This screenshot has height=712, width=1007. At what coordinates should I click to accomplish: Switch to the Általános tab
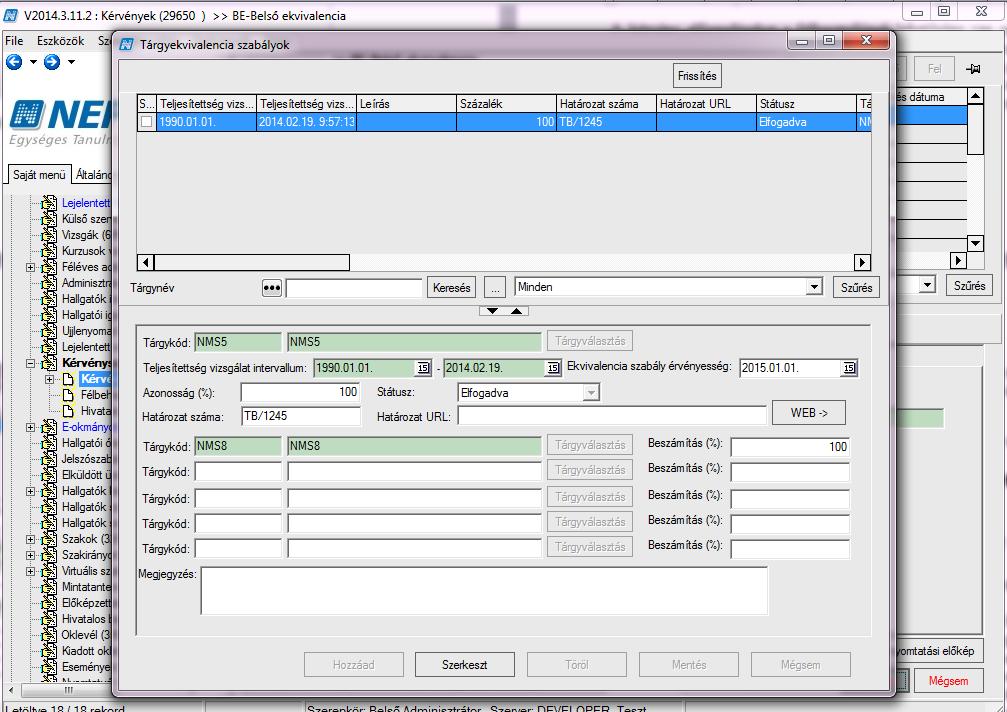coord(92,175)
